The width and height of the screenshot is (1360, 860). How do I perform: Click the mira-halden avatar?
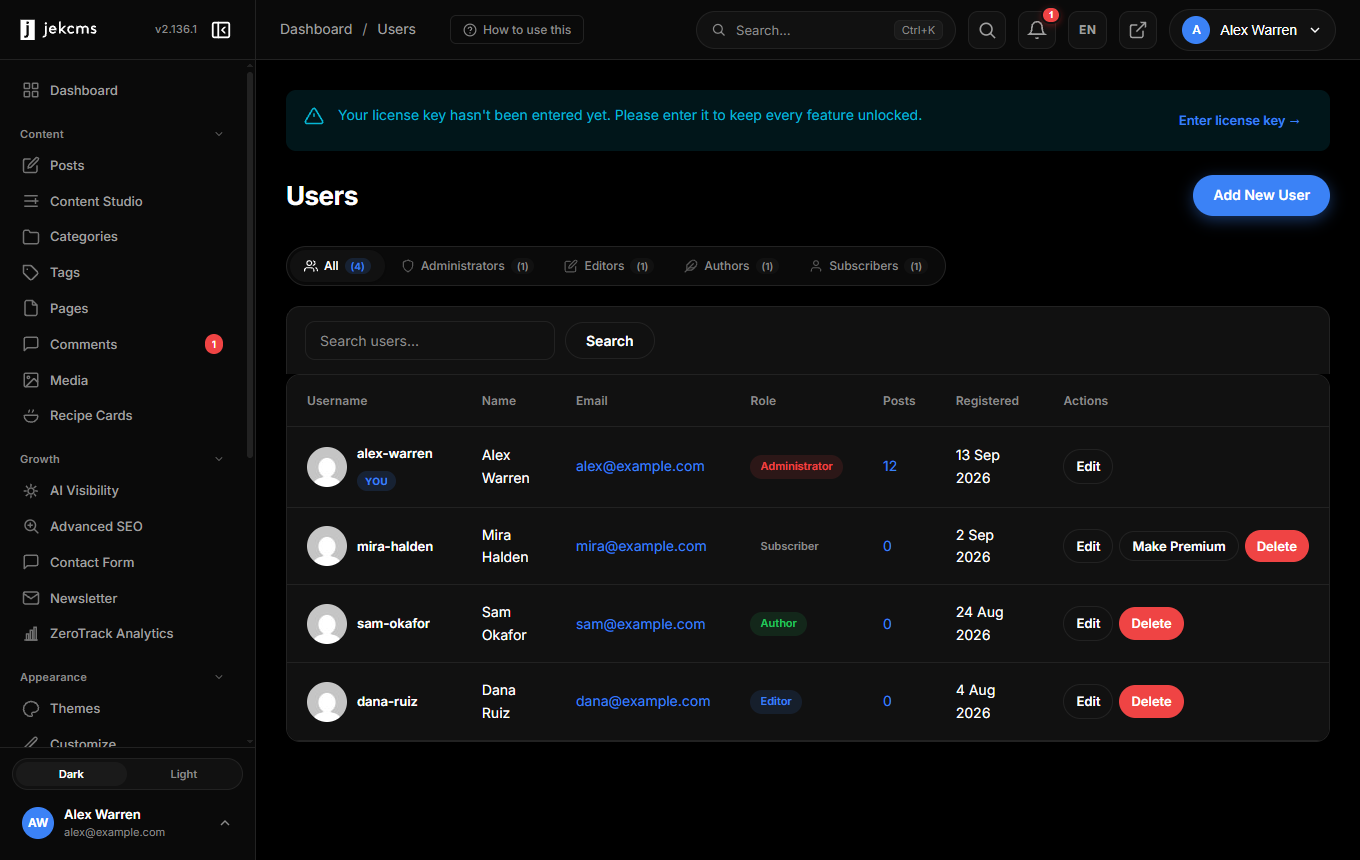click(x=327, y=546)
